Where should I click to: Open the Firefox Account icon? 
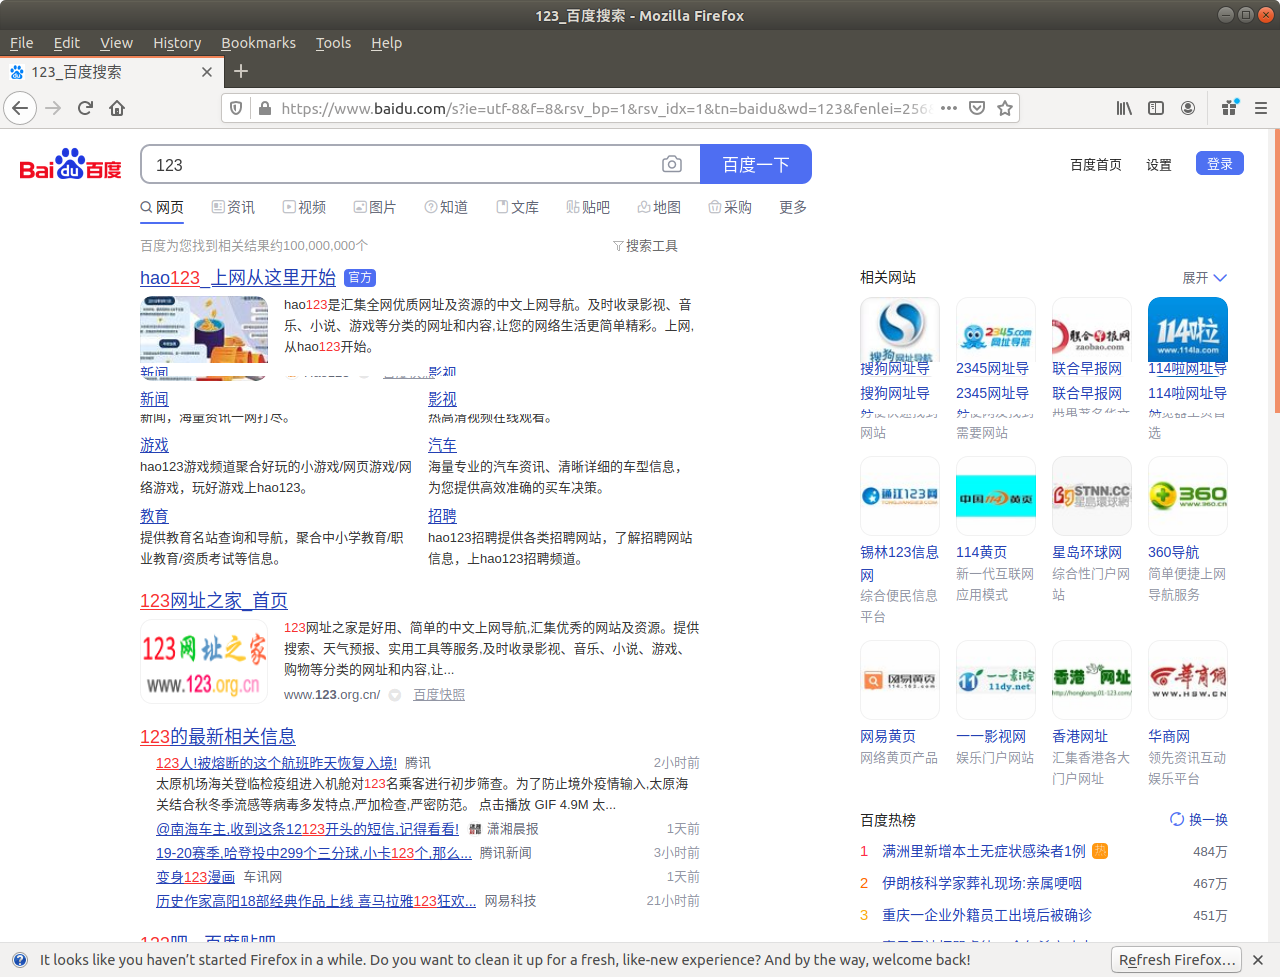click(1188, 108)
